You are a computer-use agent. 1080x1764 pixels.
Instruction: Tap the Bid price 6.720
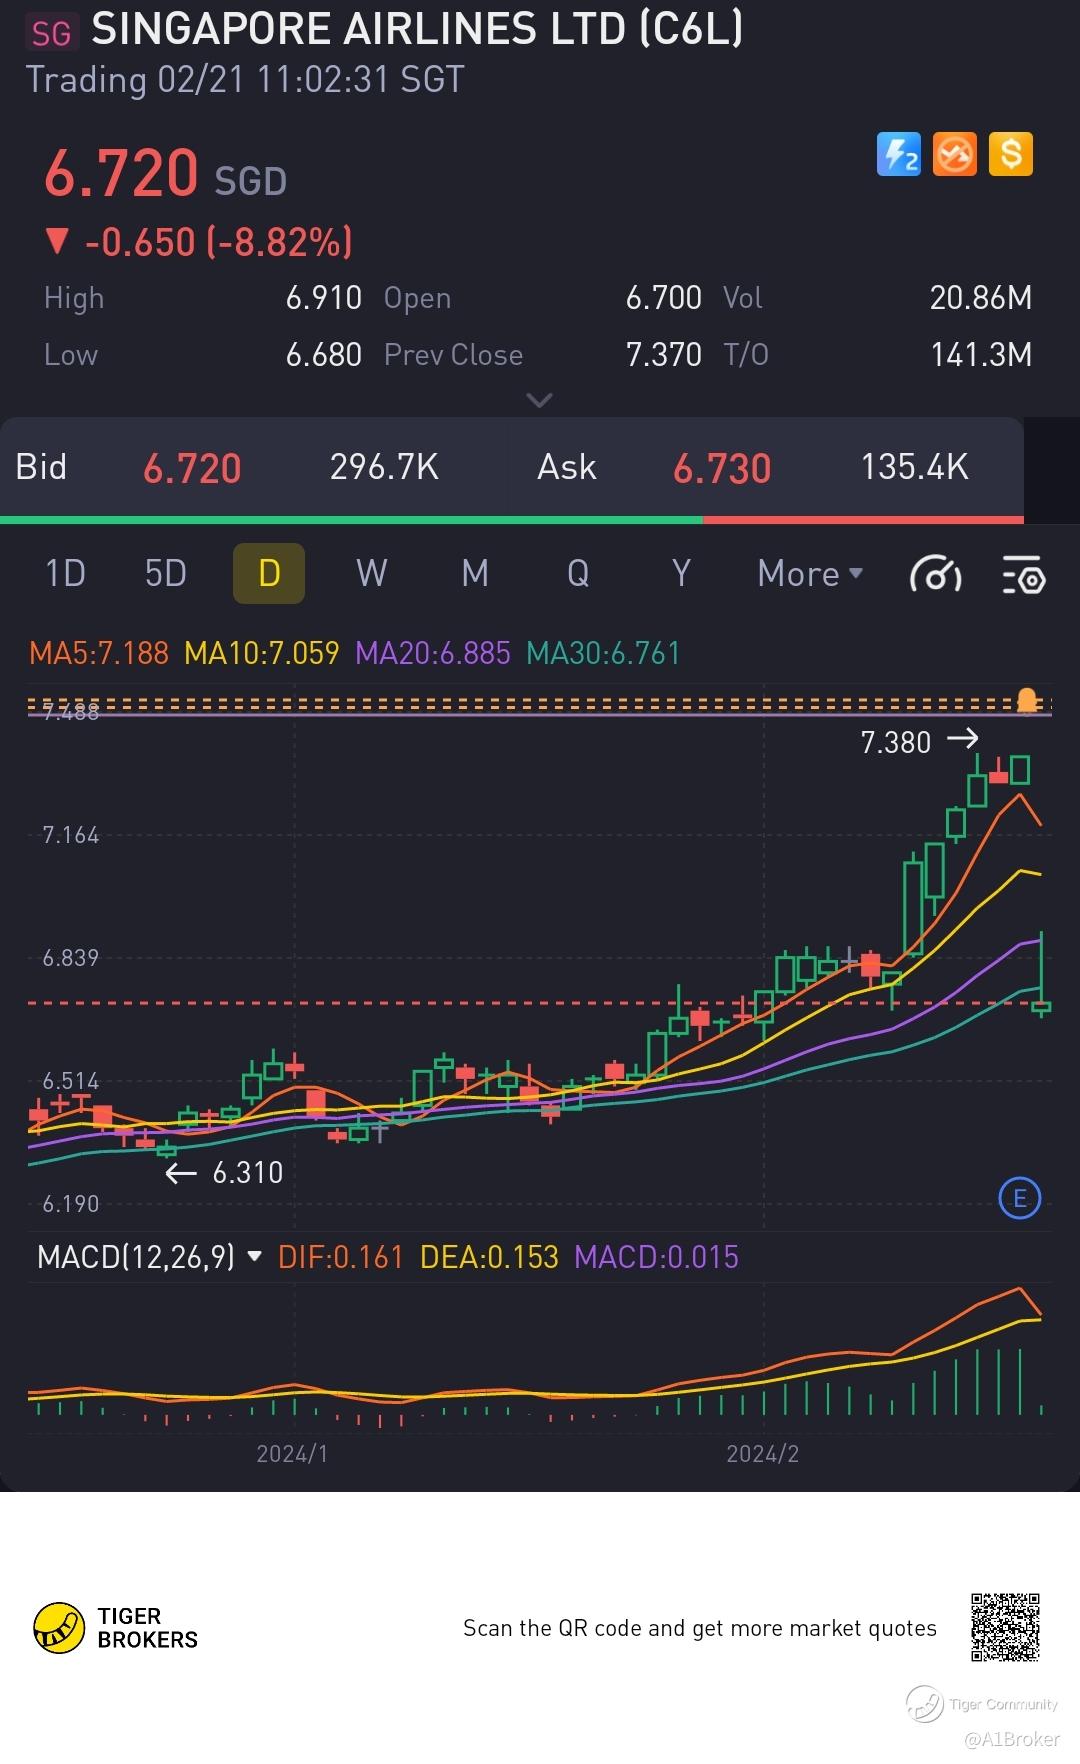(x=192, y=468)
